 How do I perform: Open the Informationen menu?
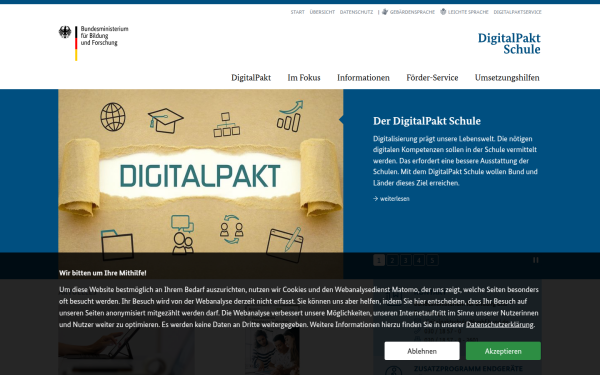[x=363, y=78]
